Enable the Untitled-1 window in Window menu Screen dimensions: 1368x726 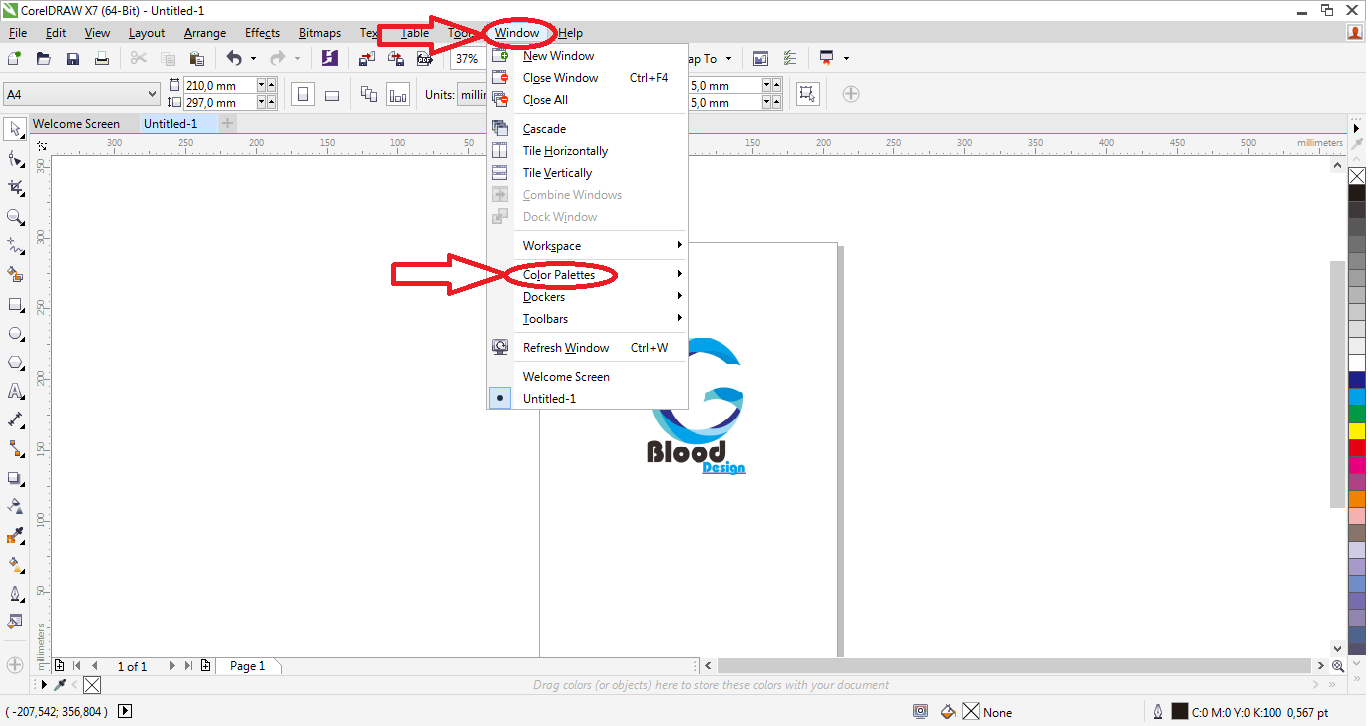551,398
